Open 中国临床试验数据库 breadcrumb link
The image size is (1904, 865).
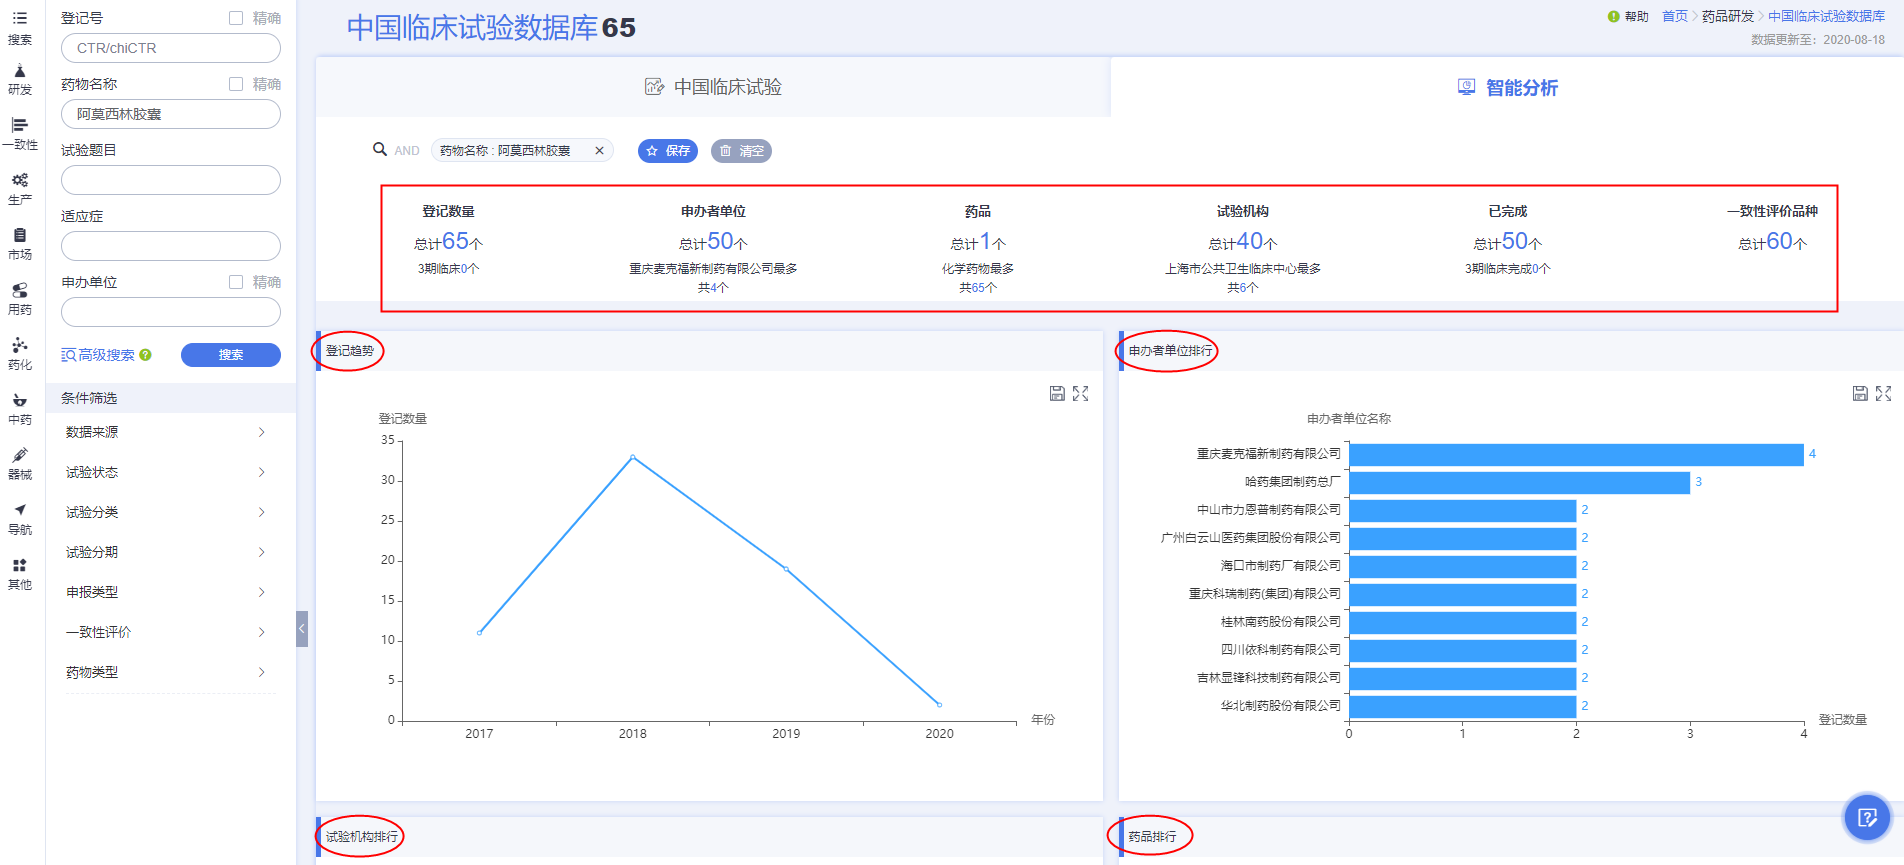(x=1826, y=16)
